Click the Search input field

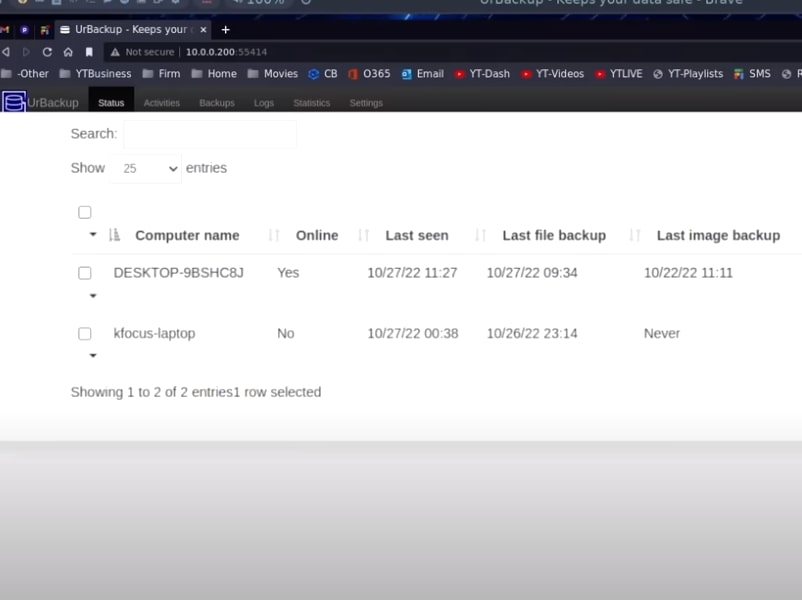coord(210,134)
